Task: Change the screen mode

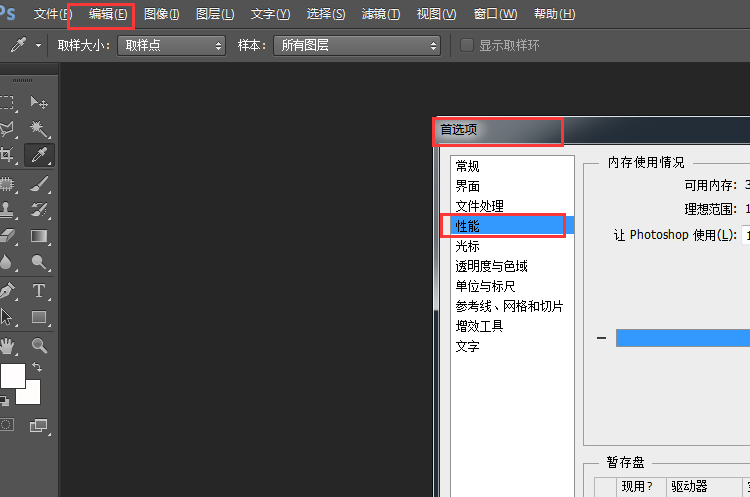Action: click(39, 425)
